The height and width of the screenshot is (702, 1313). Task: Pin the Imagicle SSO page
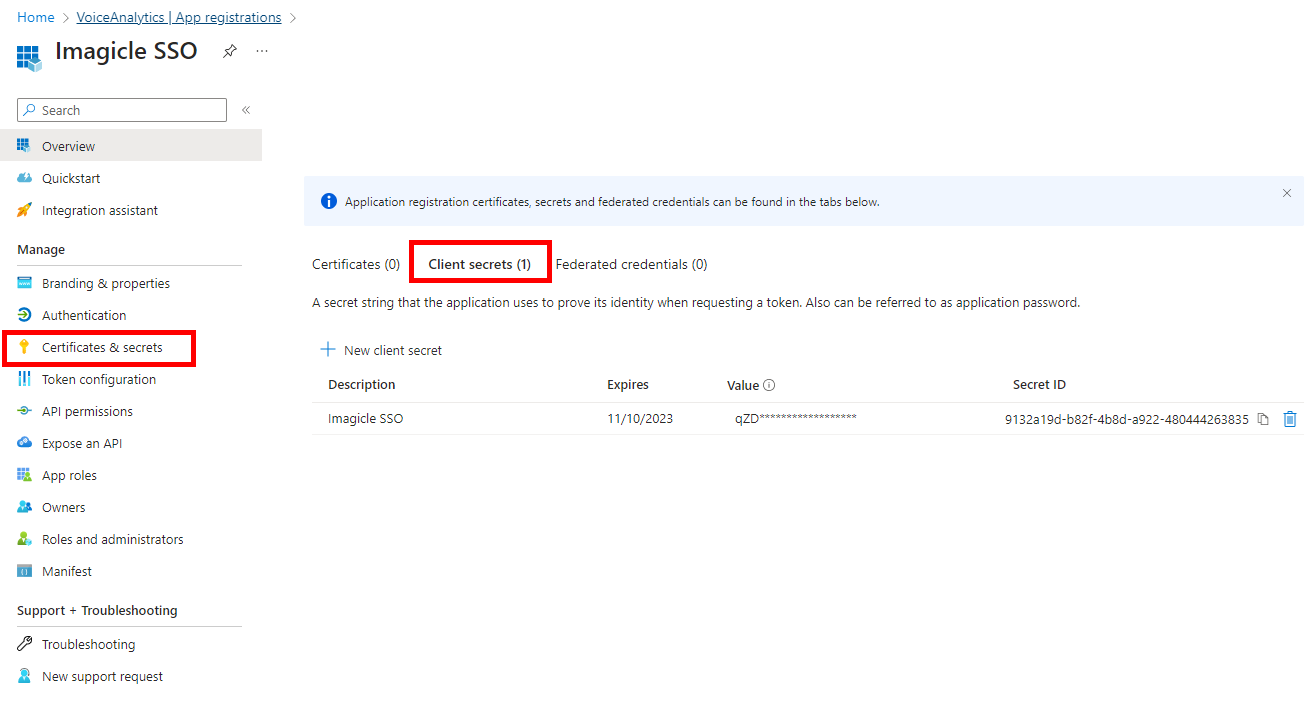(x=230, y=51)
